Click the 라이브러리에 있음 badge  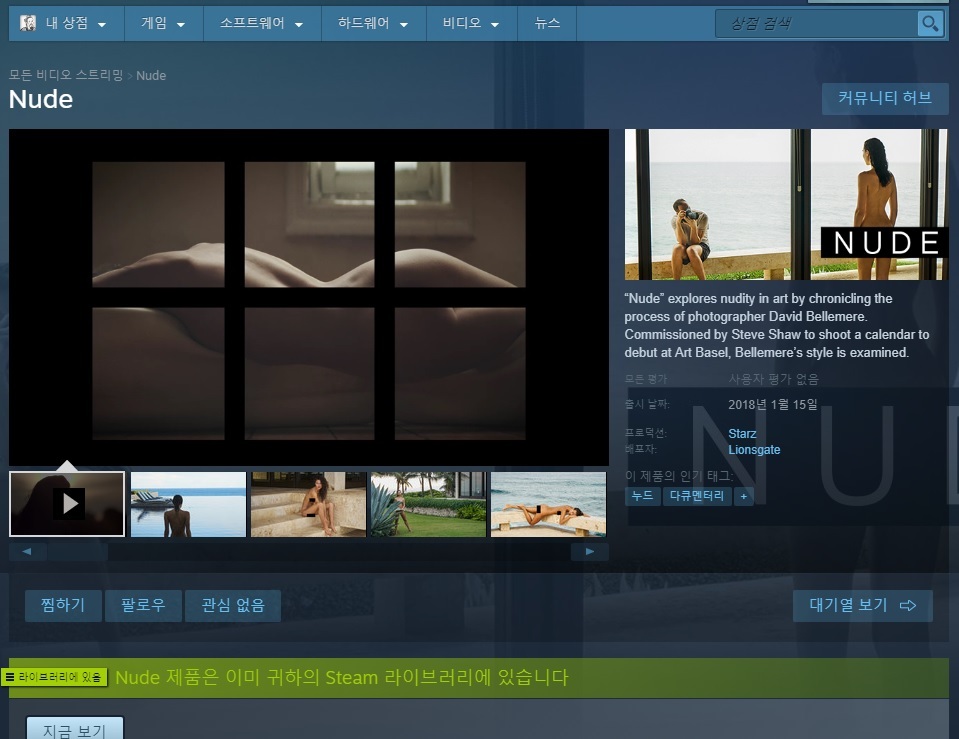pos(54,677)
